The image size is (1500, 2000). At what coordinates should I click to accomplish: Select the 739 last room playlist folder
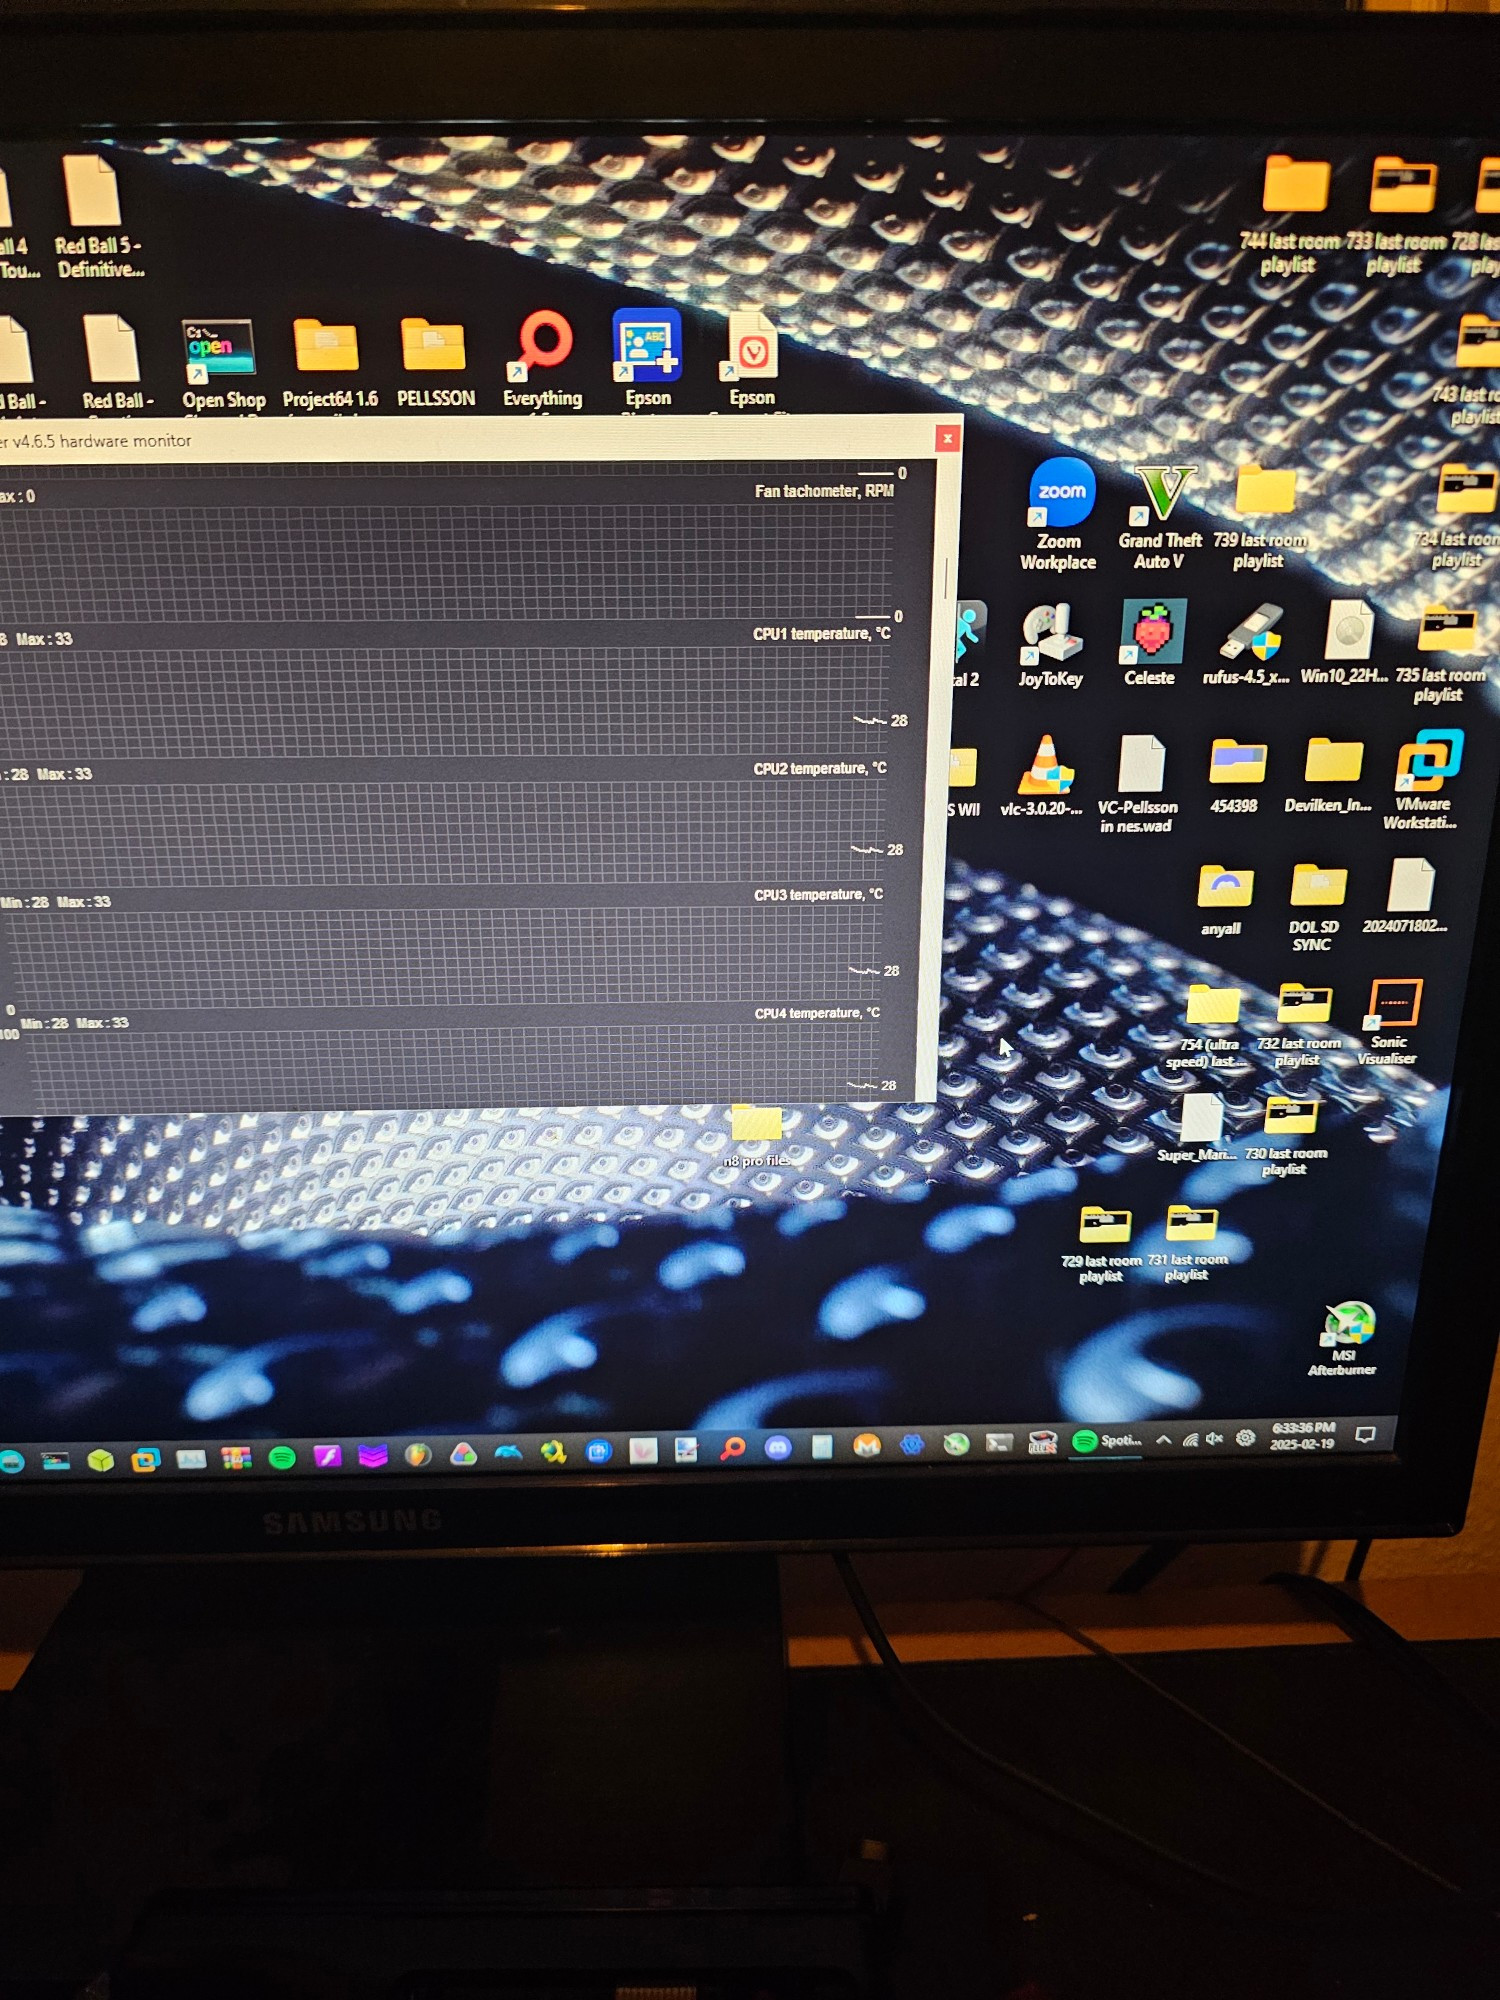point(1261,517)
